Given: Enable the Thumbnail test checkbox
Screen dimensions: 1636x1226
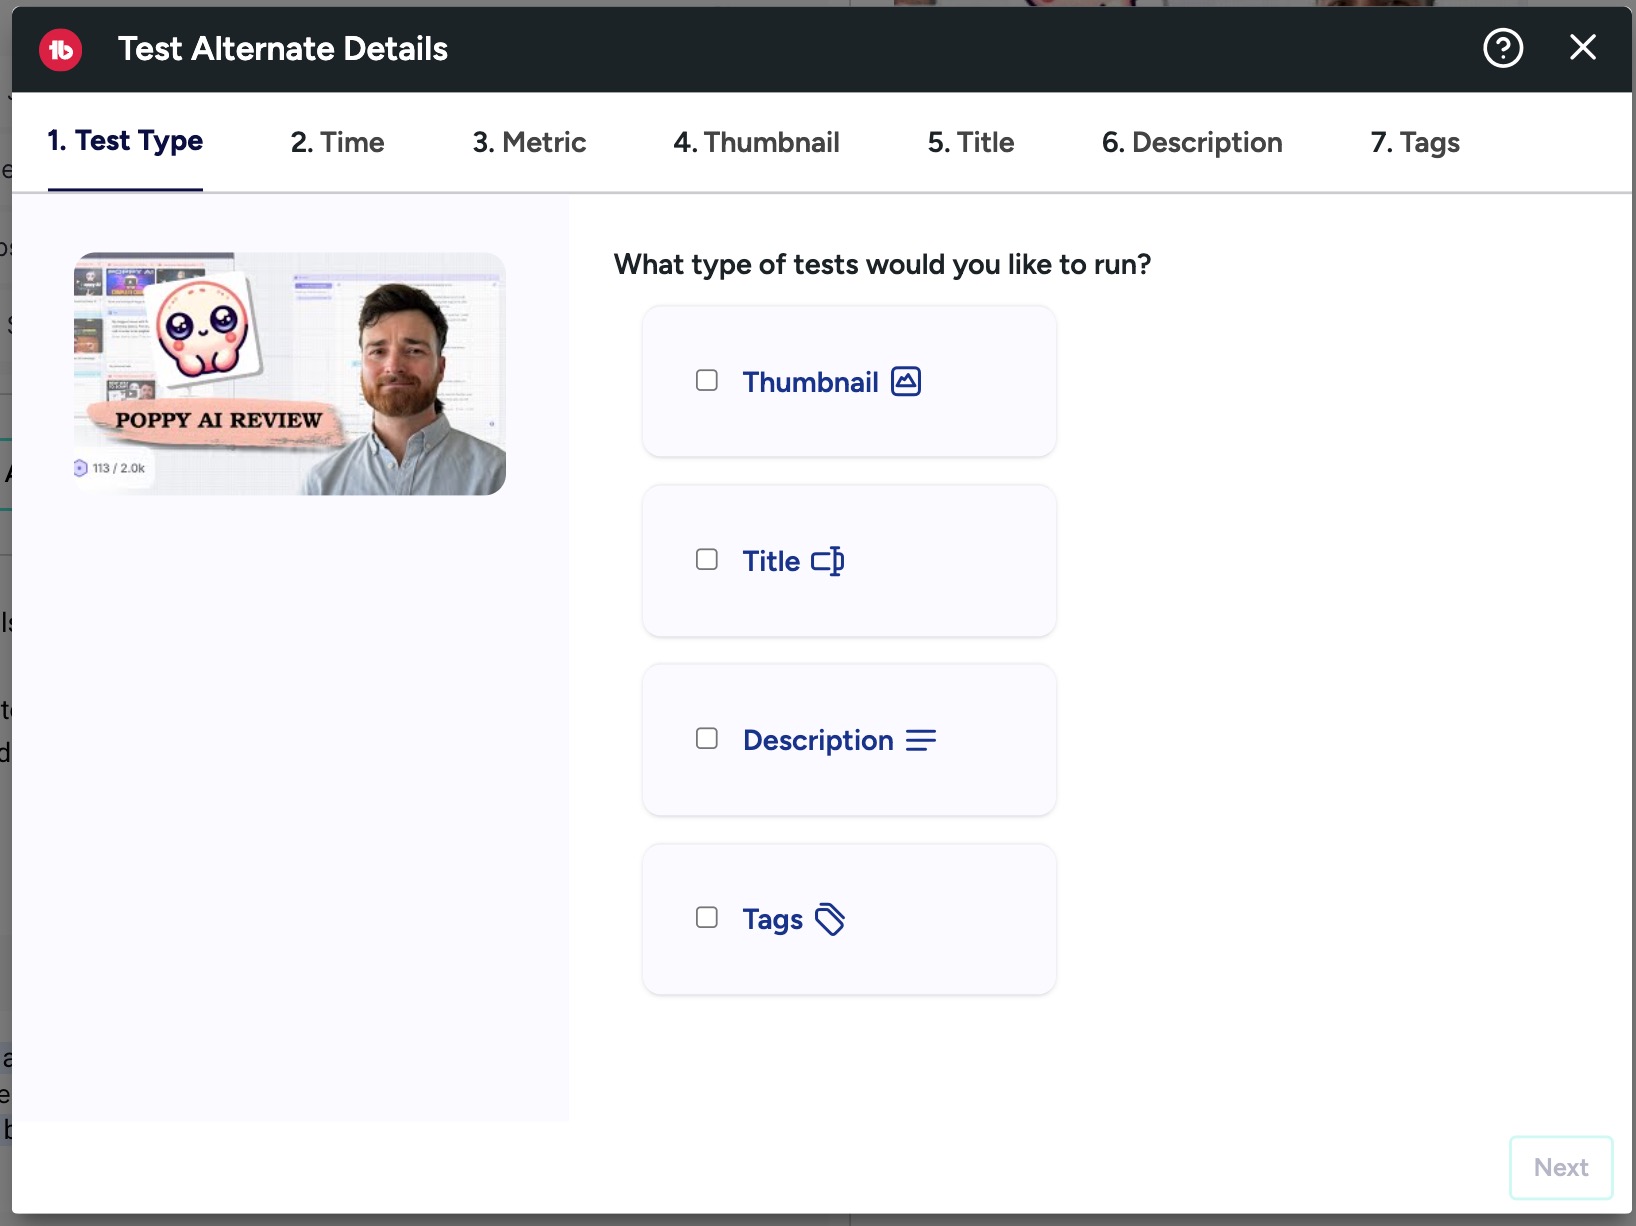Looking at the screenshot, I should (x=707, y=381).
